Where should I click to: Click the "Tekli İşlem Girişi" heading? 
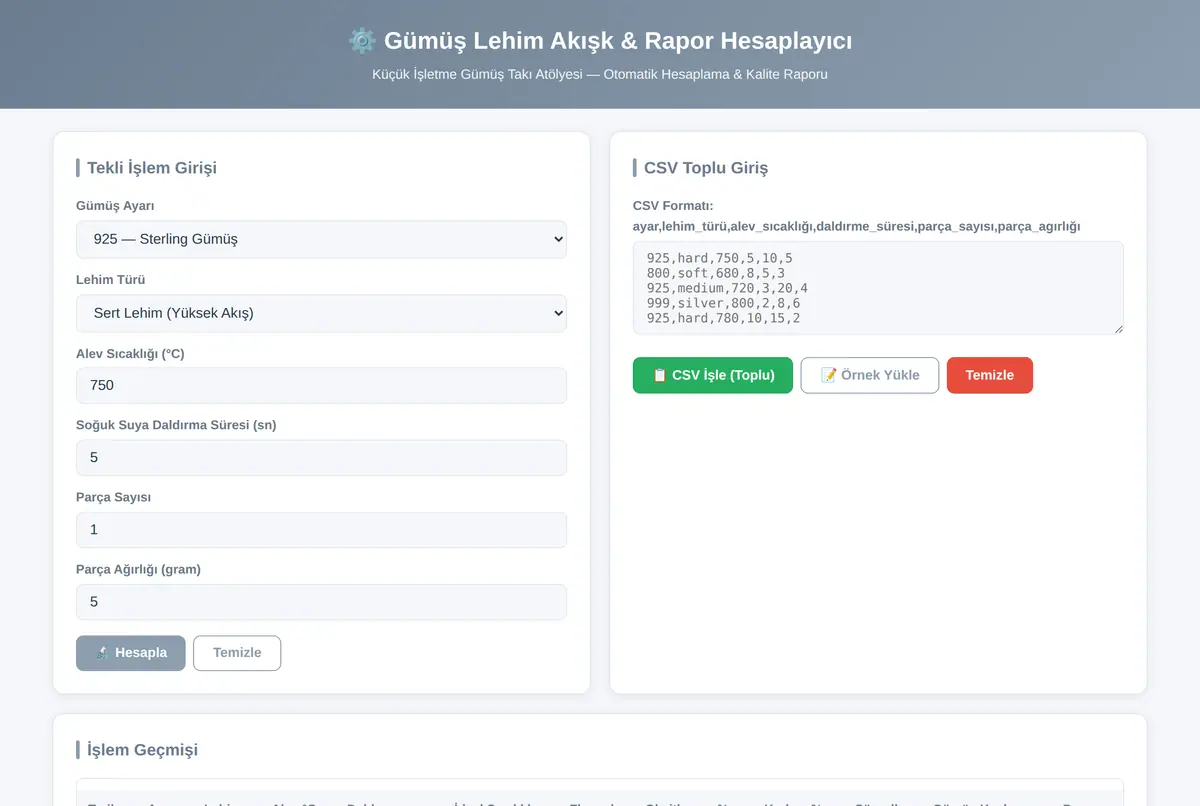pos(152,167)
